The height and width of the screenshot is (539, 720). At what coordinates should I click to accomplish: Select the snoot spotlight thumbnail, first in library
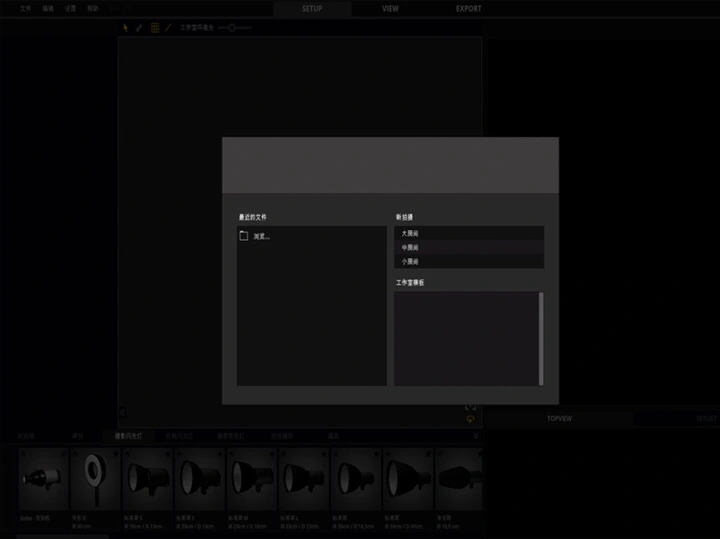point(43,479)
